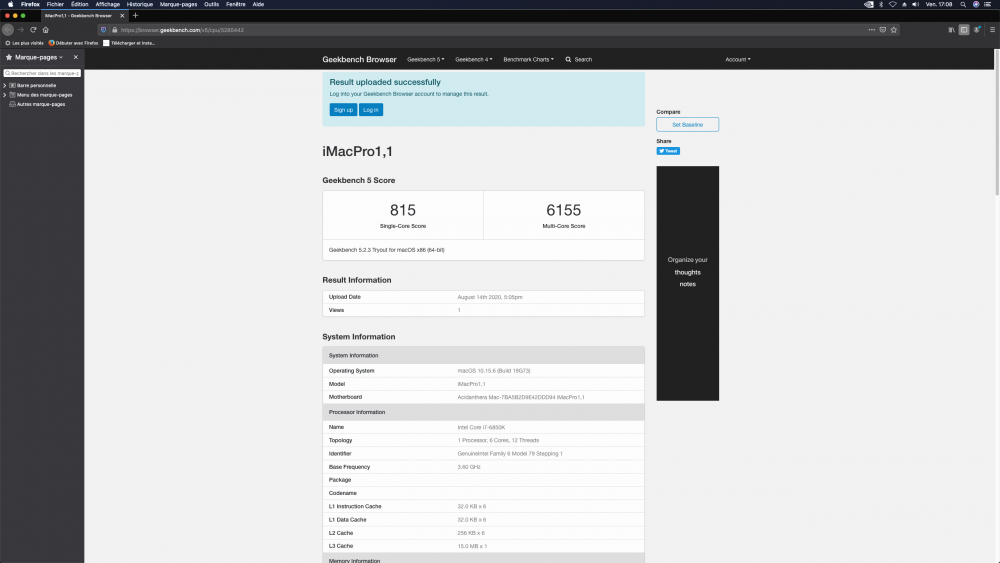Reload the page with the refresh icon

pos(33,30)
